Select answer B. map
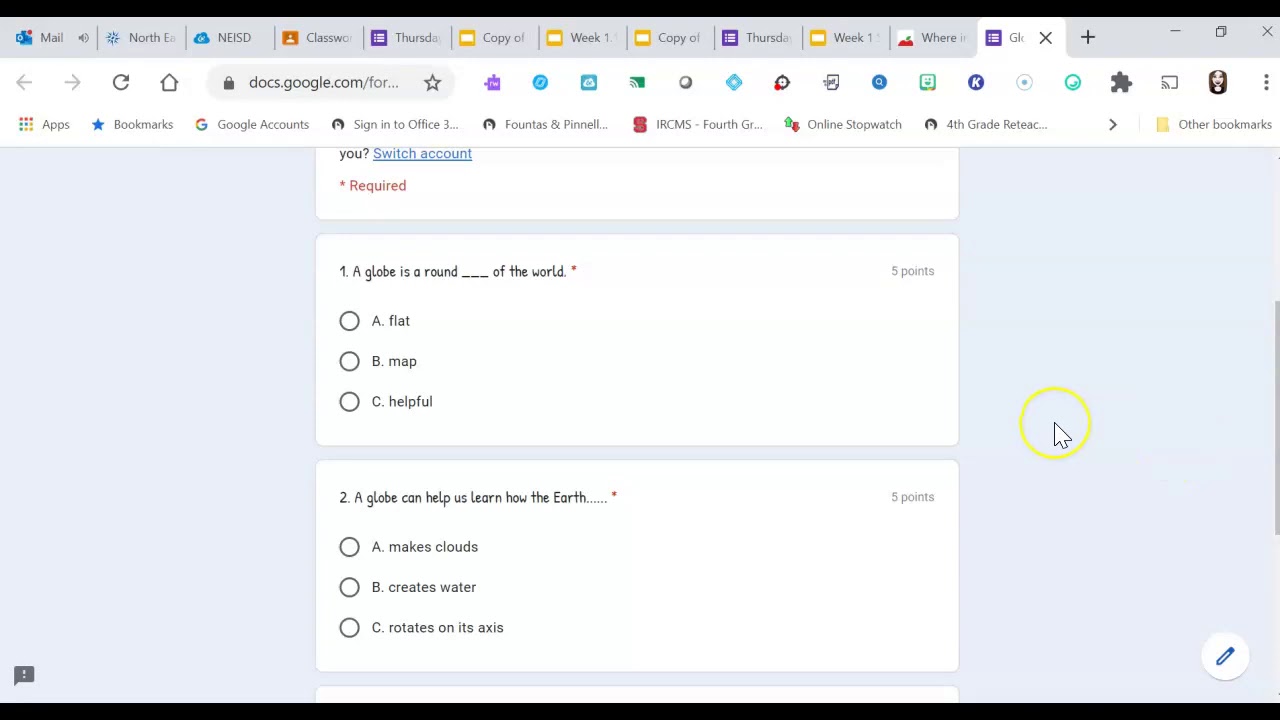Image resolution: width=1280 pixels, height=720 pixels. click(x=349, y=361)
